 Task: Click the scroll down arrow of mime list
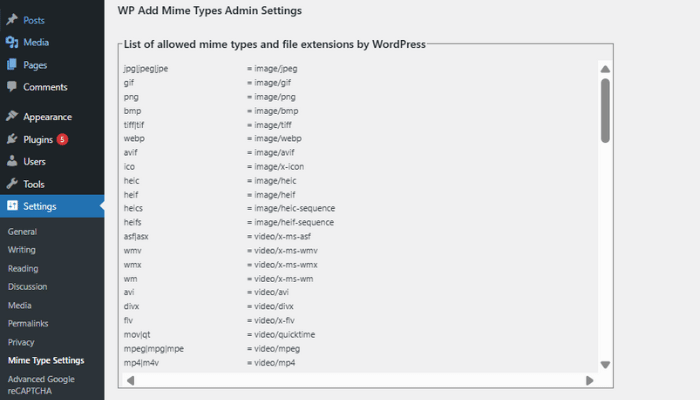[605, 364]
